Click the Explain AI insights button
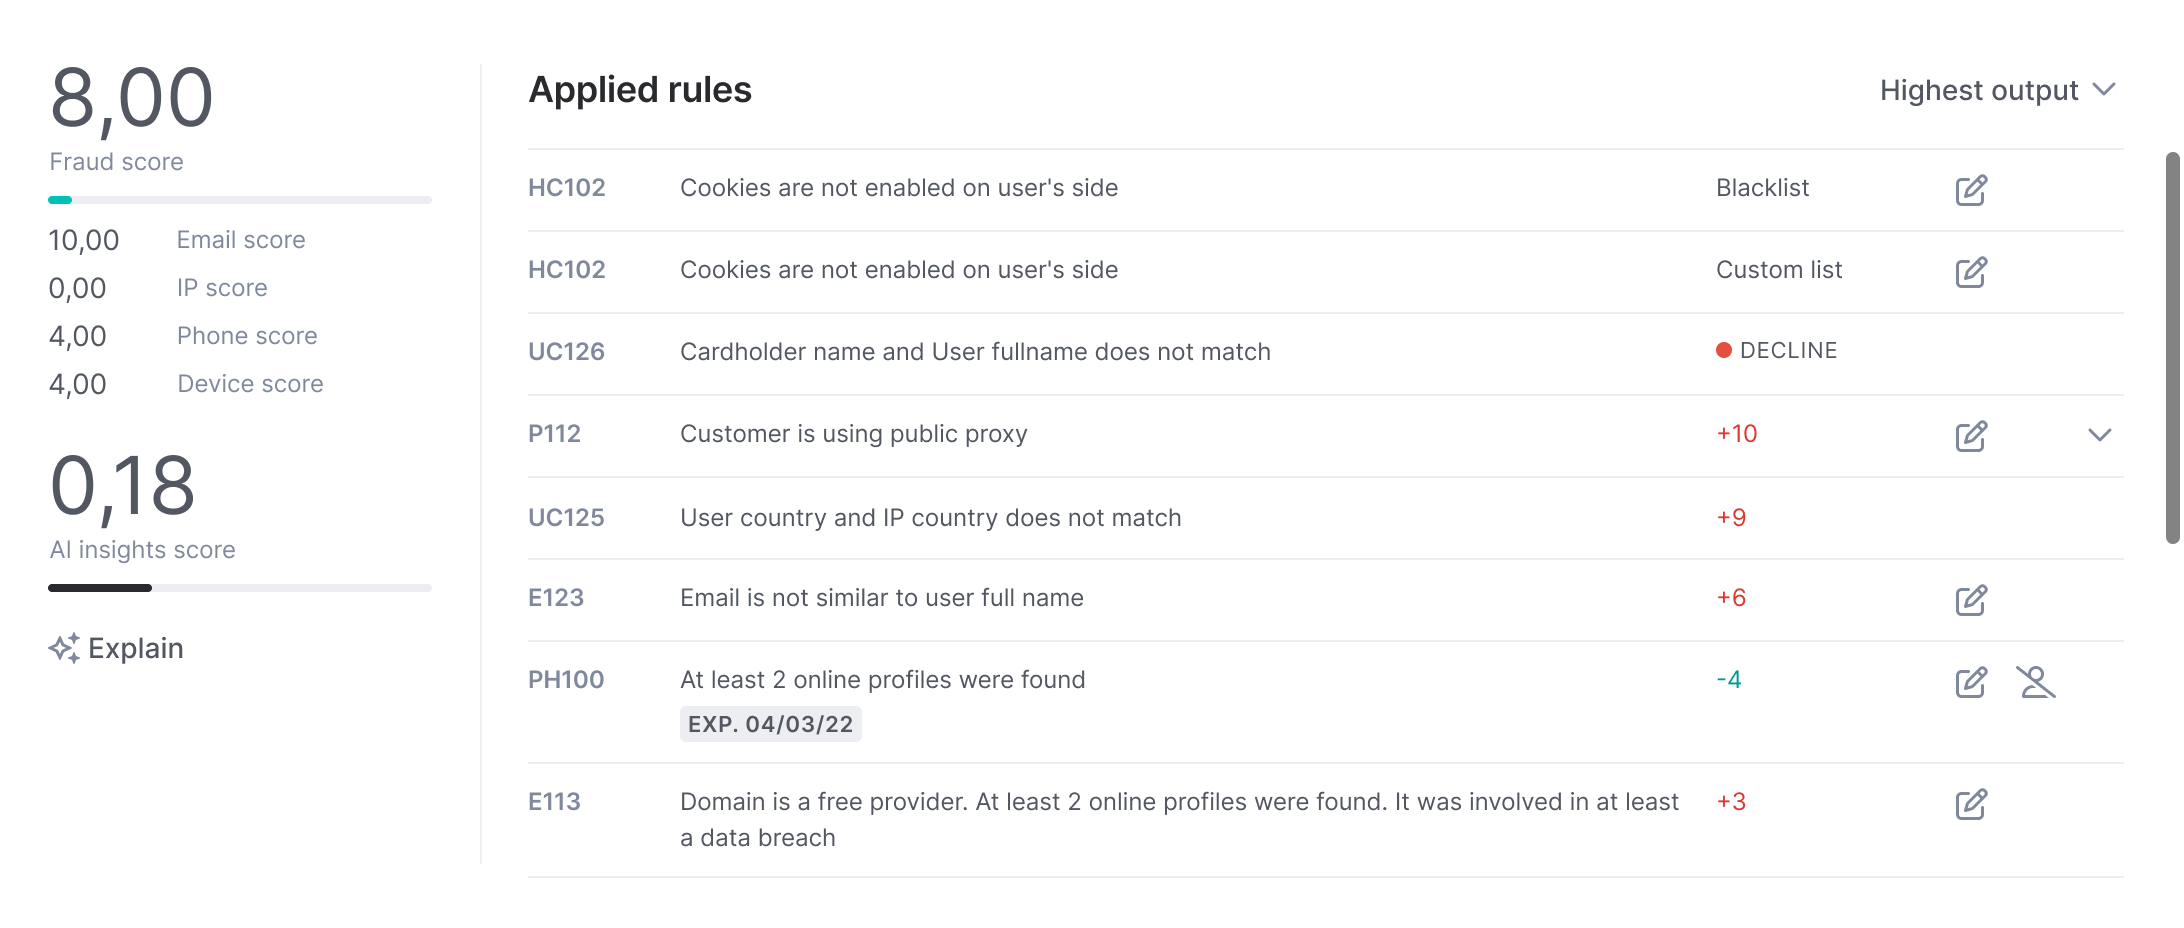The image size is (2184, 928). coord(116,648)
